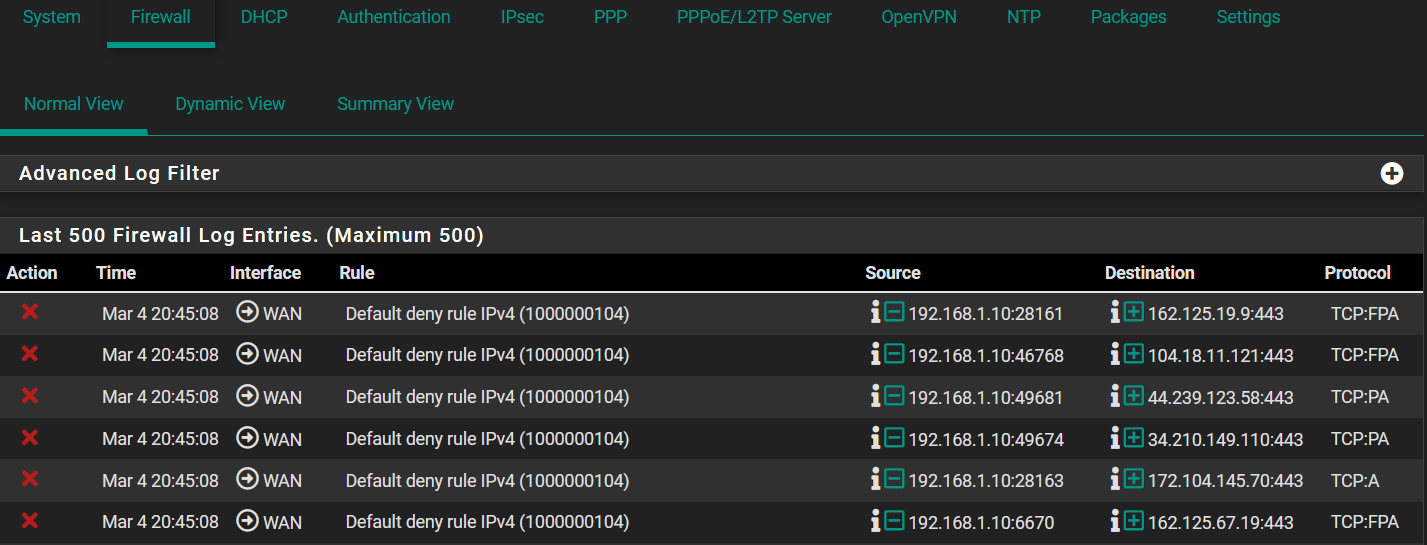Click the Protocol column header
Screen dimensions: 1427x545
[x=1358, y=273]
